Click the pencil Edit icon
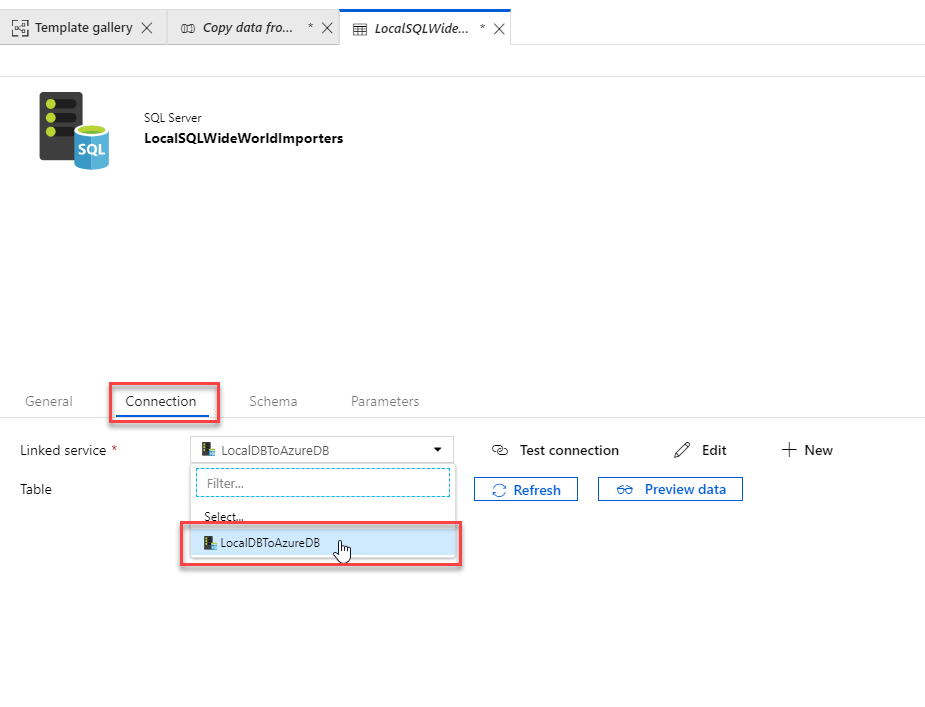925x707 pixels. click(x=682, y=450)
